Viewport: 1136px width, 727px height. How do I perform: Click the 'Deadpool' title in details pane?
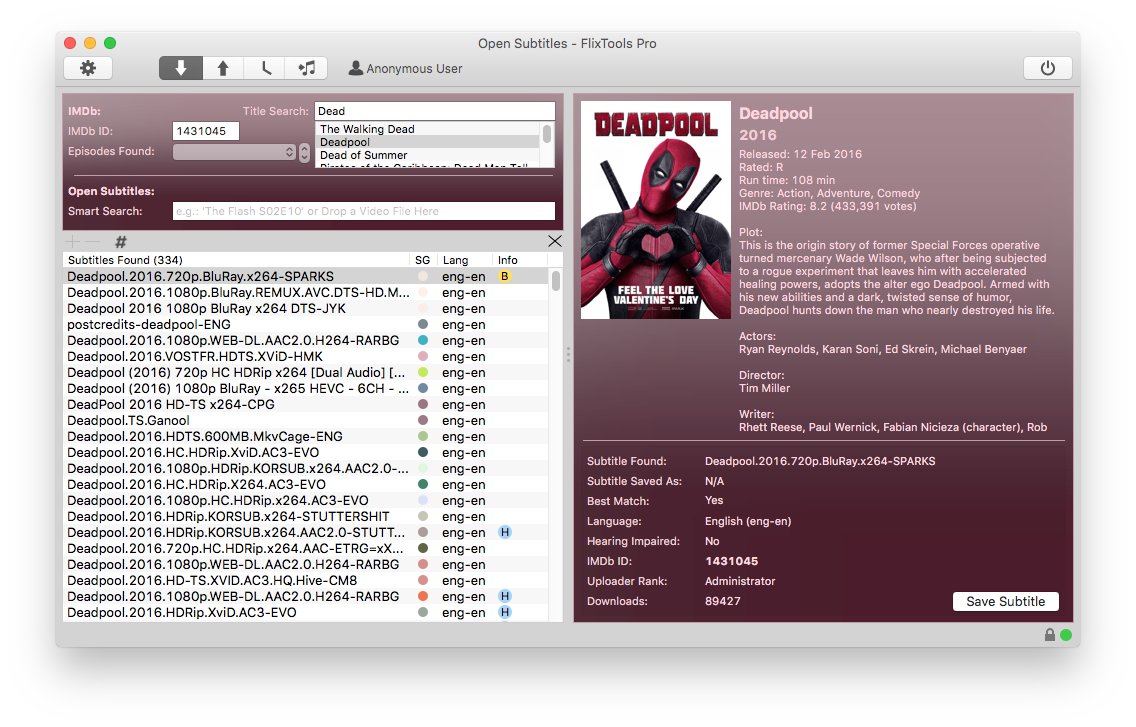[x=775, y=113]
